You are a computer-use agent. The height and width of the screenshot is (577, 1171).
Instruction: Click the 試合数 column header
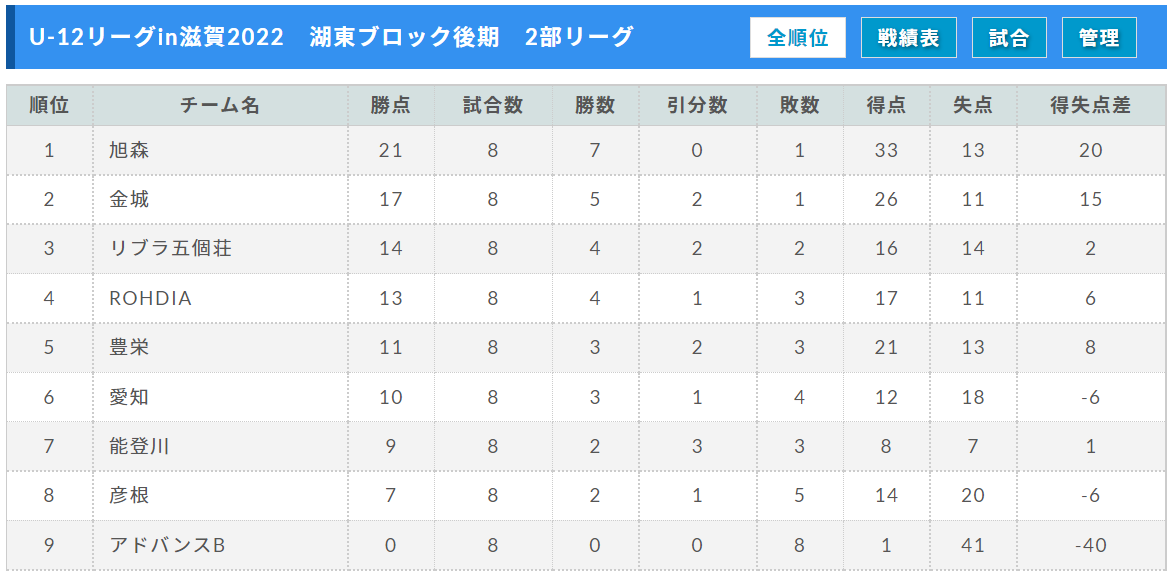[493, 106]
